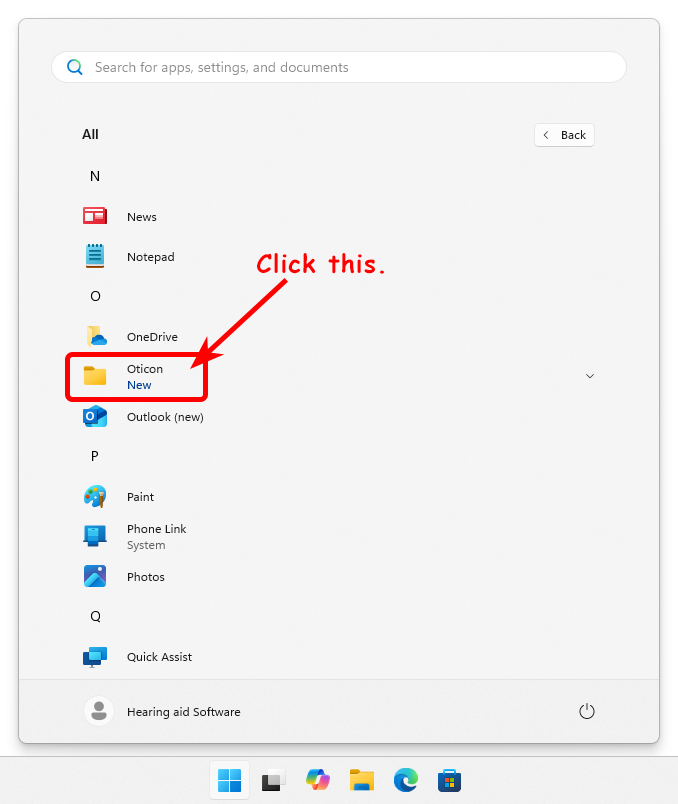Open the power options button

coord(587,711)
